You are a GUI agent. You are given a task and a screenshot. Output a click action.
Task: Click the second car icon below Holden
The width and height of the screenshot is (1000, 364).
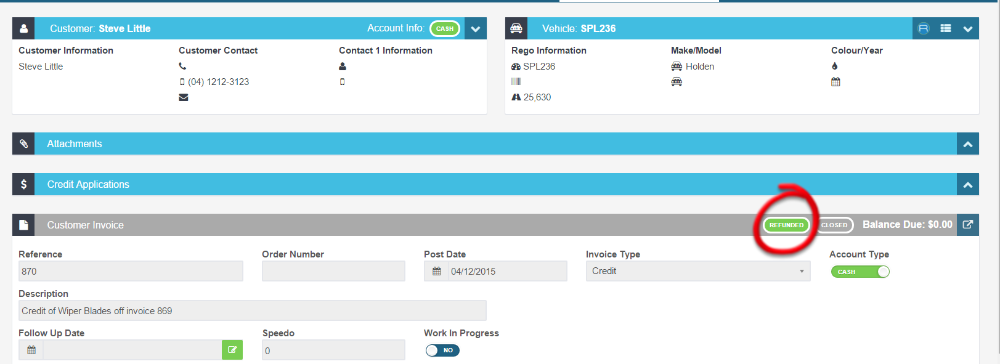pos(677,82)
